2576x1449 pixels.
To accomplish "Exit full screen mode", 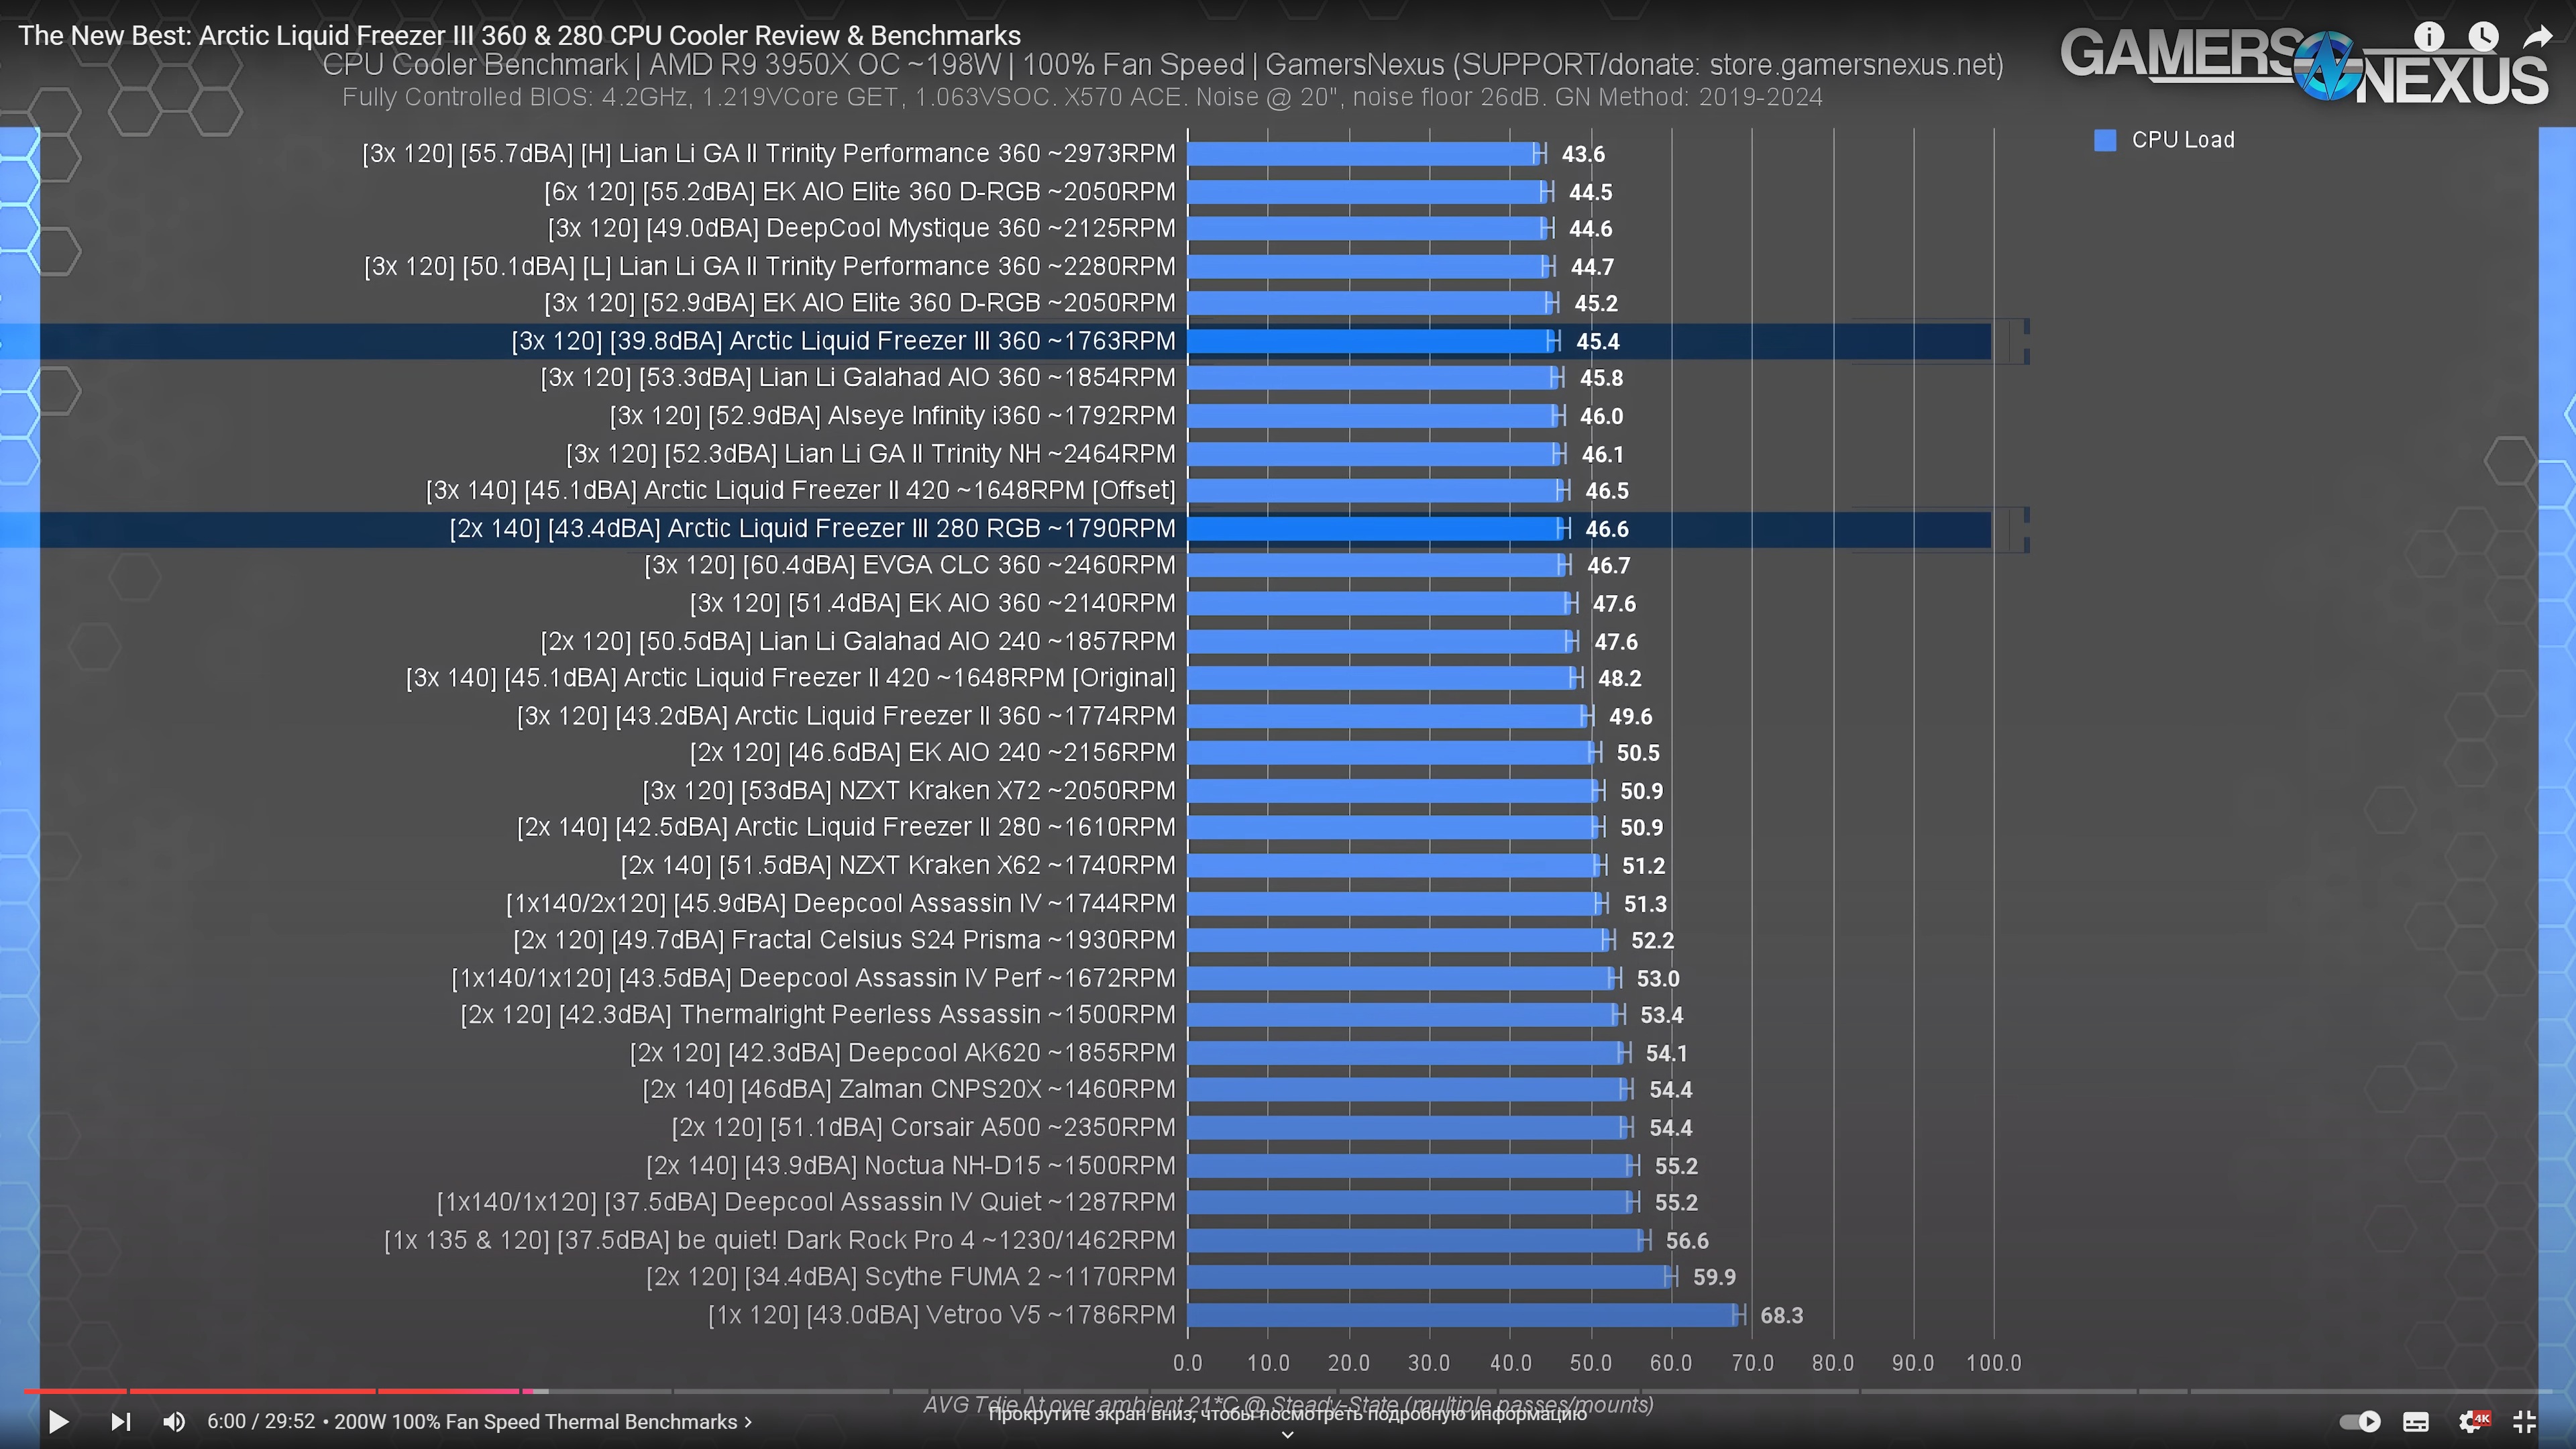I will tap(2525, 1421).
